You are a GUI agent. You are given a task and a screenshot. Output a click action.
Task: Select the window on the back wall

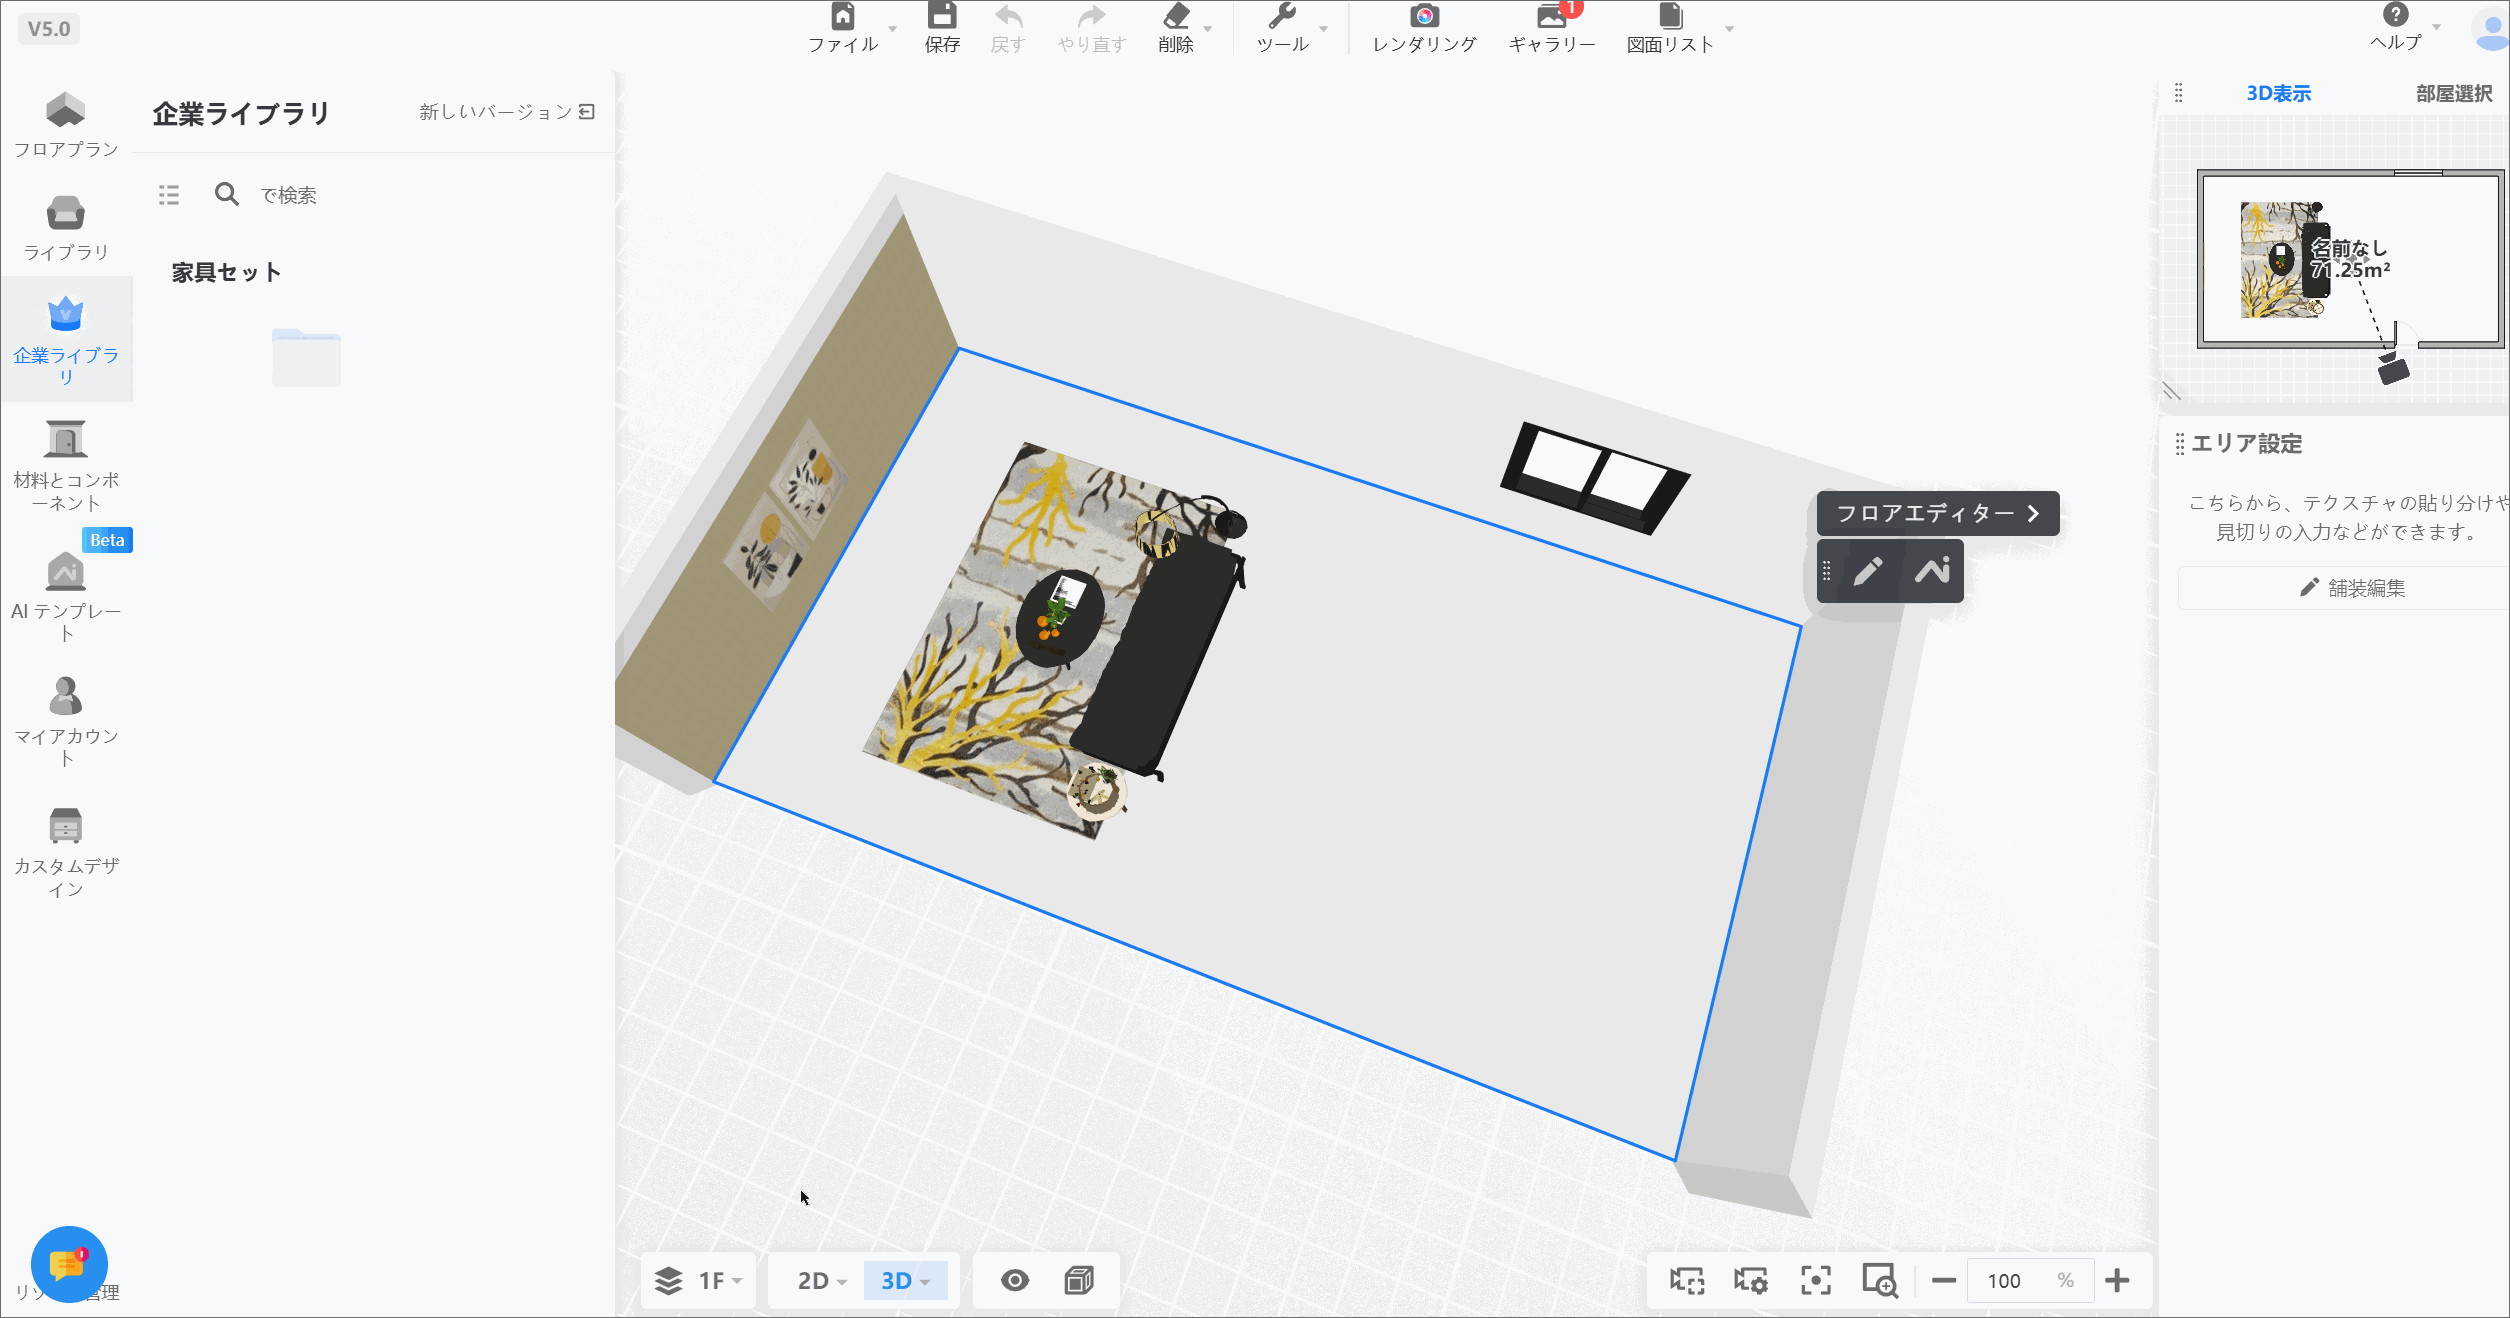coord(1594,477)
